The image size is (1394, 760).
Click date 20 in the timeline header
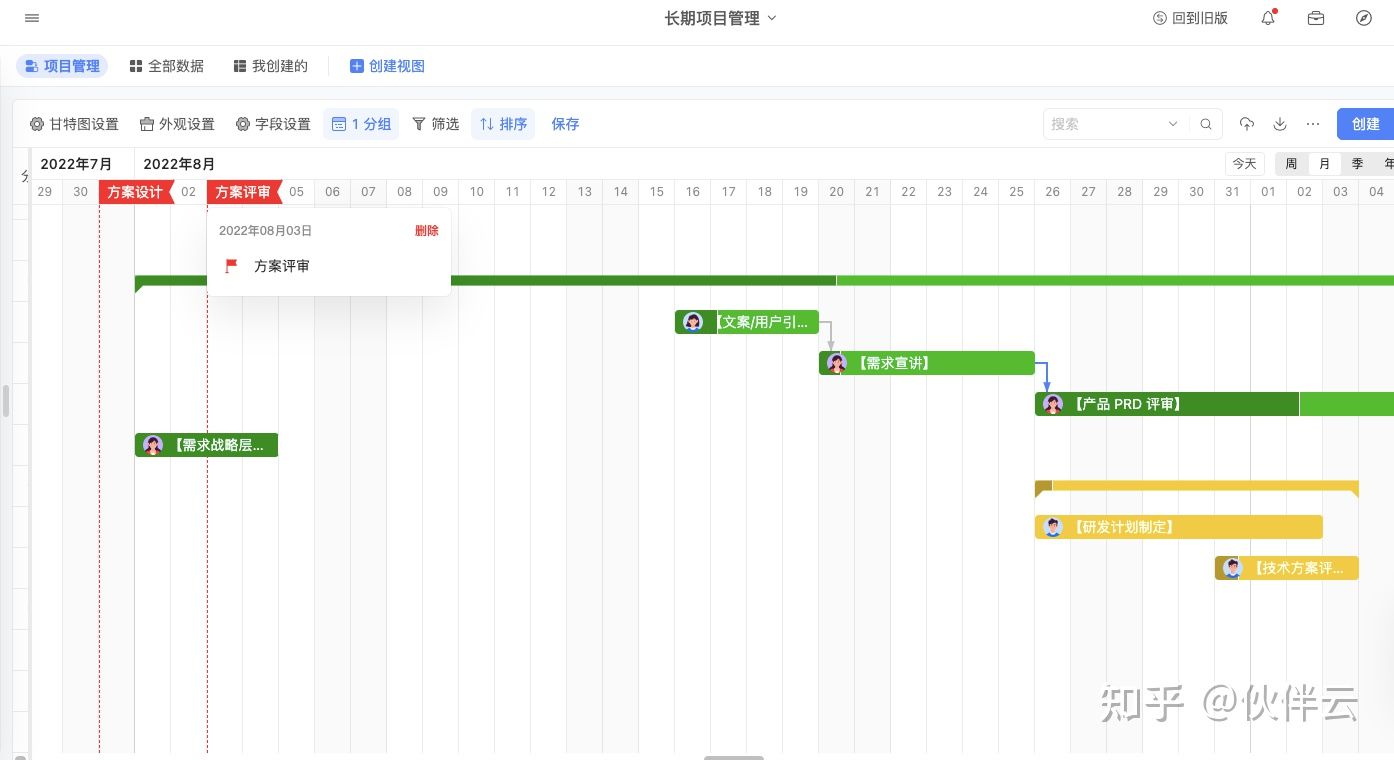pos(837,192)
